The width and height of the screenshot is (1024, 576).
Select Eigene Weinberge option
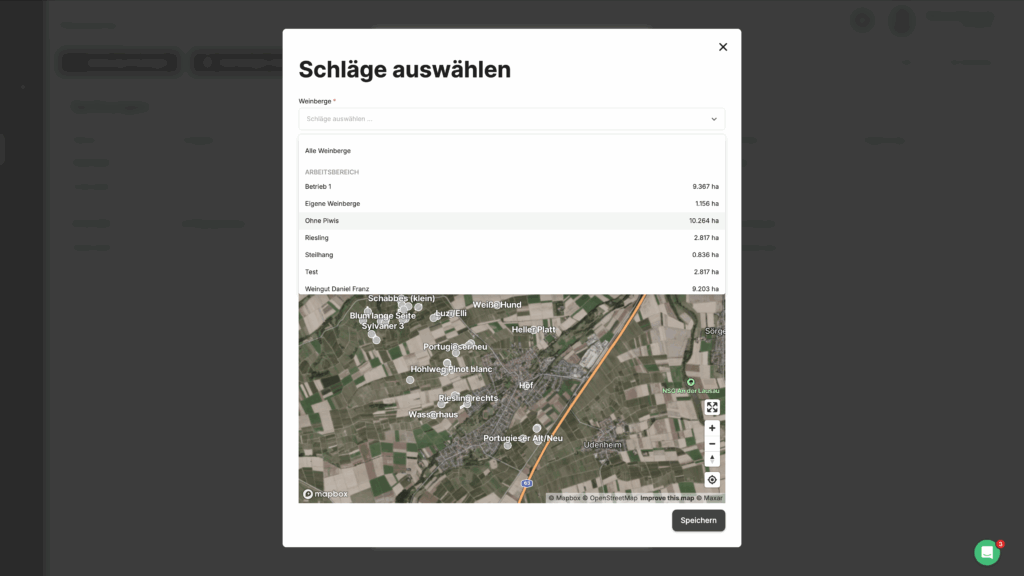[332, 204]
